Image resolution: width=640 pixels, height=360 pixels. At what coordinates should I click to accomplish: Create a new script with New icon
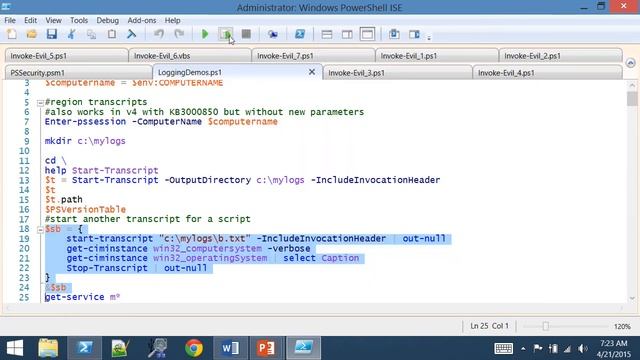point(12,34)
